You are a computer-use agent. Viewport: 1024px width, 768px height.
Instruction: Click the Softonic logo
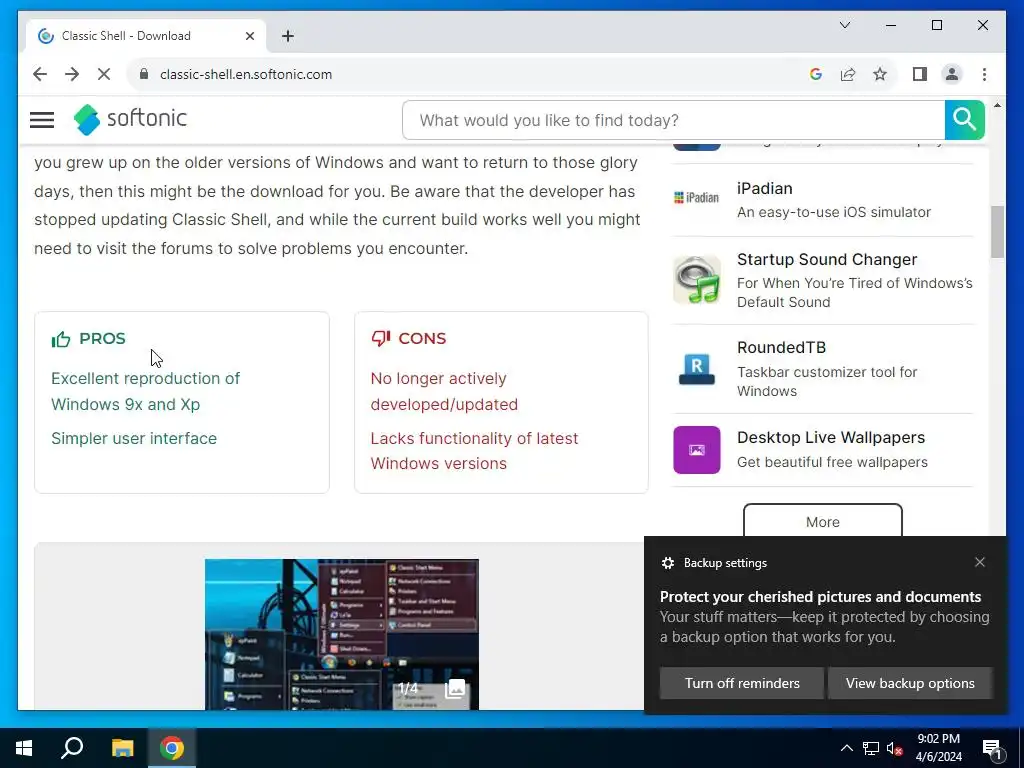[x=130, y=120]
